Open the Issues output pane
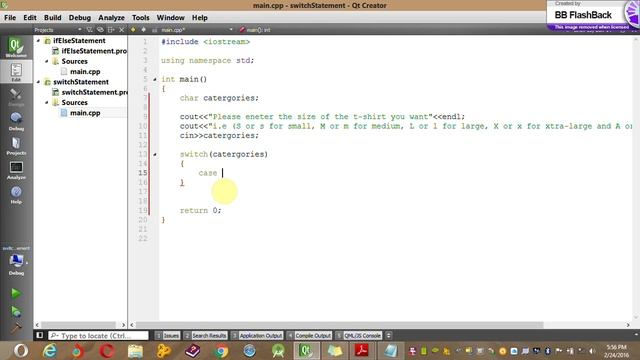 (167, 336)
